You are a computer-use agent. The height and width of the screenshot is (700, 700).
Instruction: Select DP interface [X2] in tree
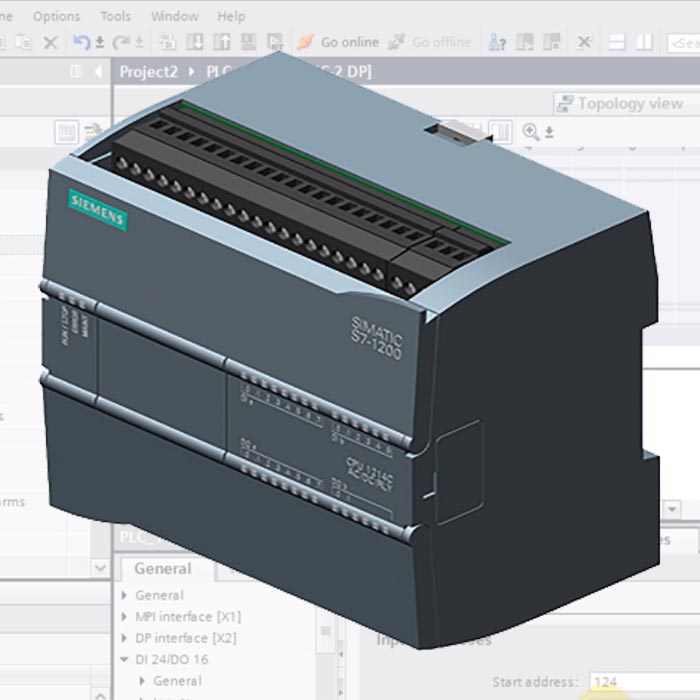(186, 638)
